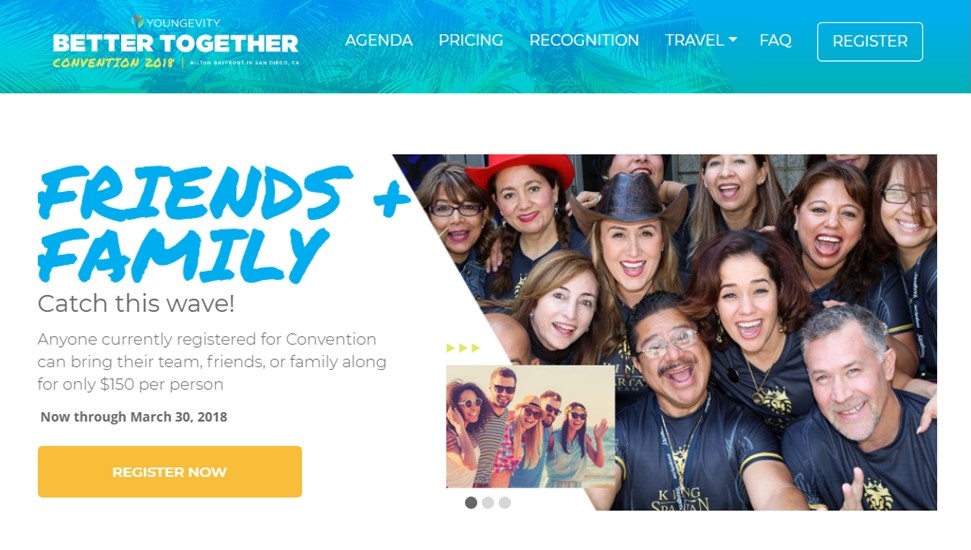
Task: Click the outlined Register button in header
Action: [x=869, y=41]
